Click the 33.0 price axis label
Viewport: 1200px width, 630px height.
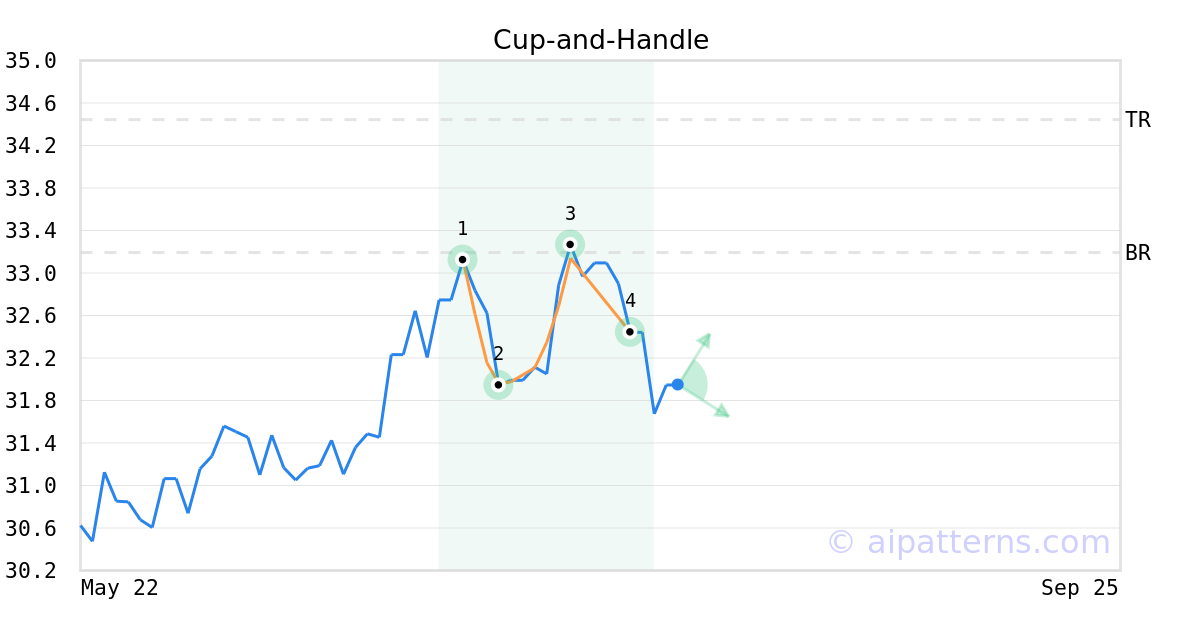(31, 273)
